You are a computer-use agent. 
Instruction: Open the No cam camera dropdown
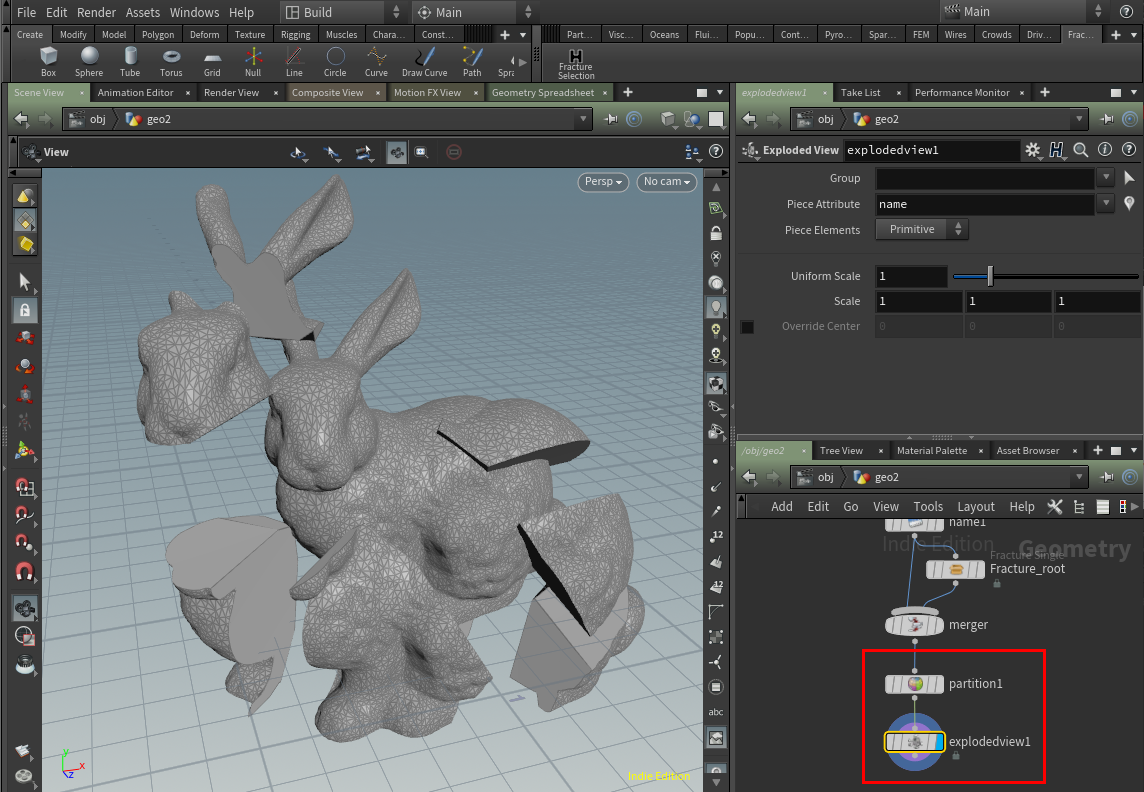coord(666,182)
